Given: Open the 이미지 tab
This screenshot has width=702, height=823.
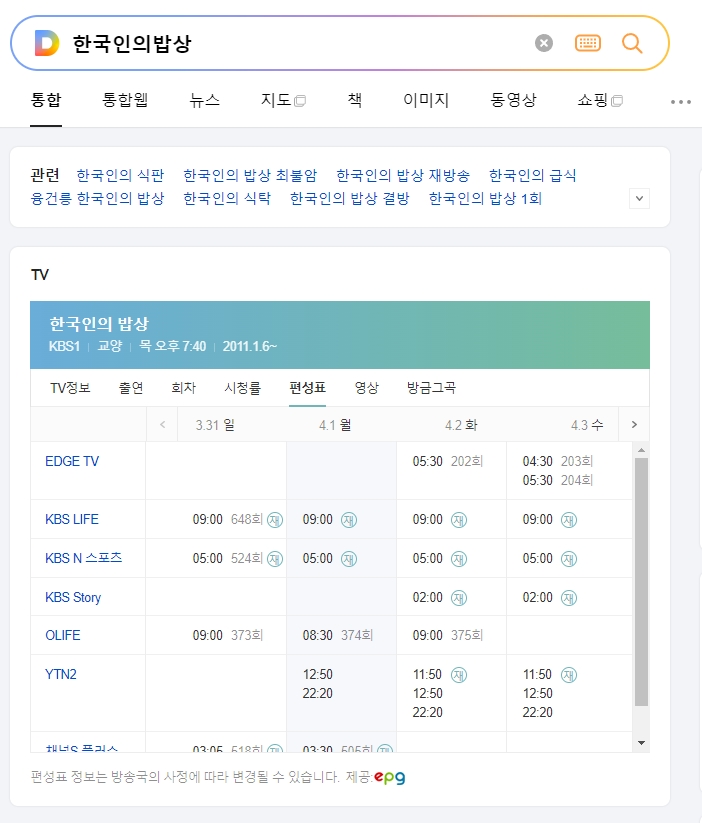Looking at the screenshot, I should (x=426, y=100).
